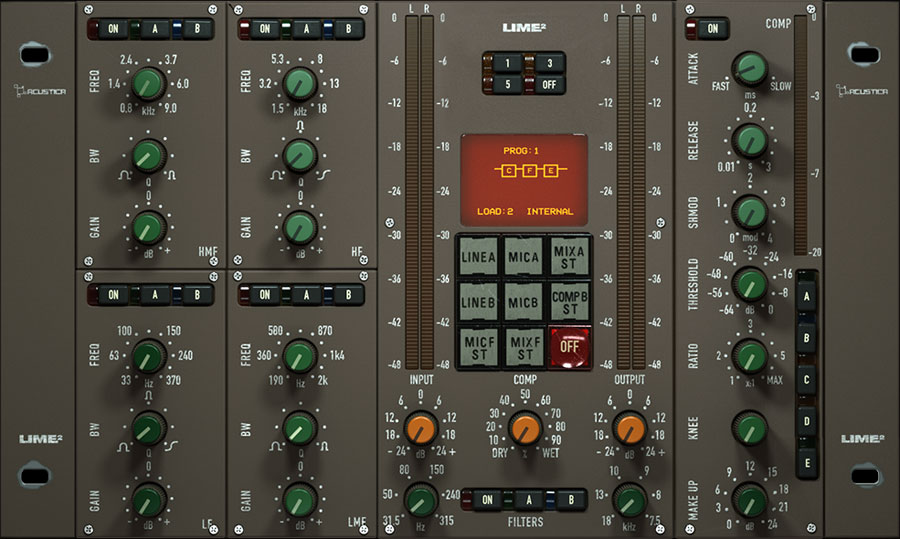900x539 pixels.
Task: Click the RATIO knob
Action: click(750, 356)
